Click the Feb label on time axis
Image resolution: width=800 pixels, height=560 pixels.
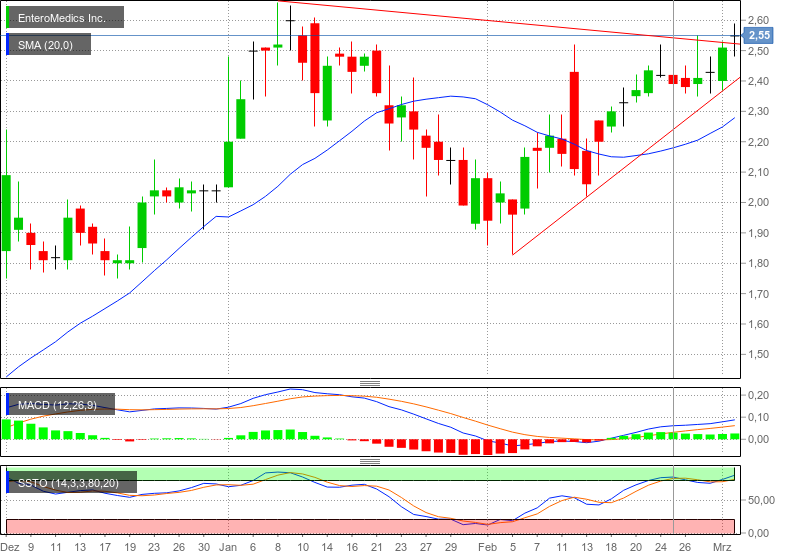[487, 548]
